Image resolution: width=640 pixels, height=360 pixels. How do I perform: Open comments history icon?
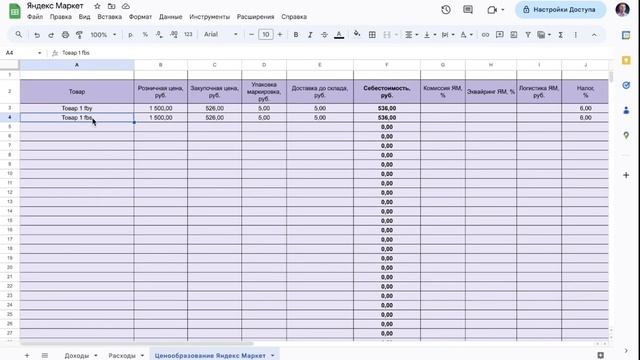click(468, 9)
